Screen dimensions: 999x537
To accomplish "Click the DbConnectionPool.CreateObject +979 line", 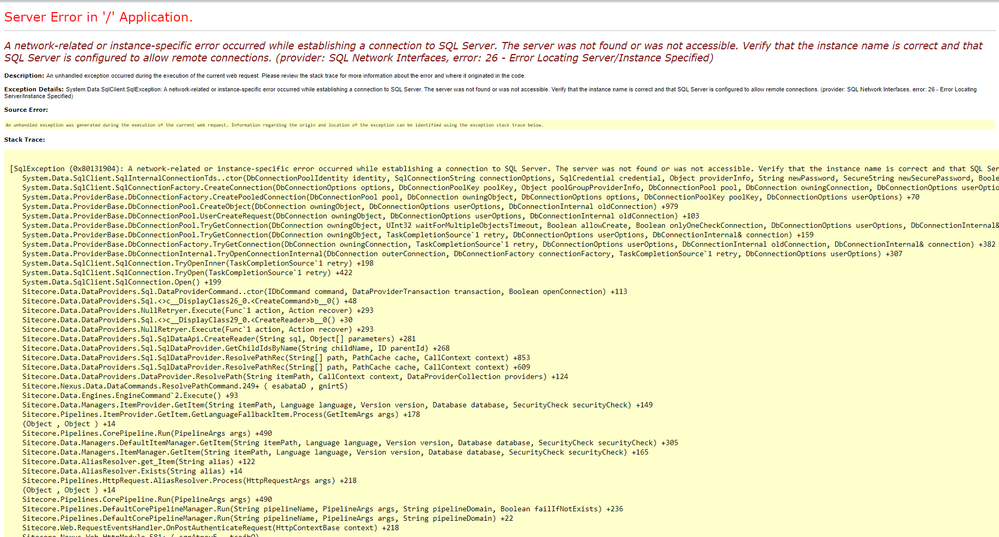I will pyautogui.click(x=350, y=206).
